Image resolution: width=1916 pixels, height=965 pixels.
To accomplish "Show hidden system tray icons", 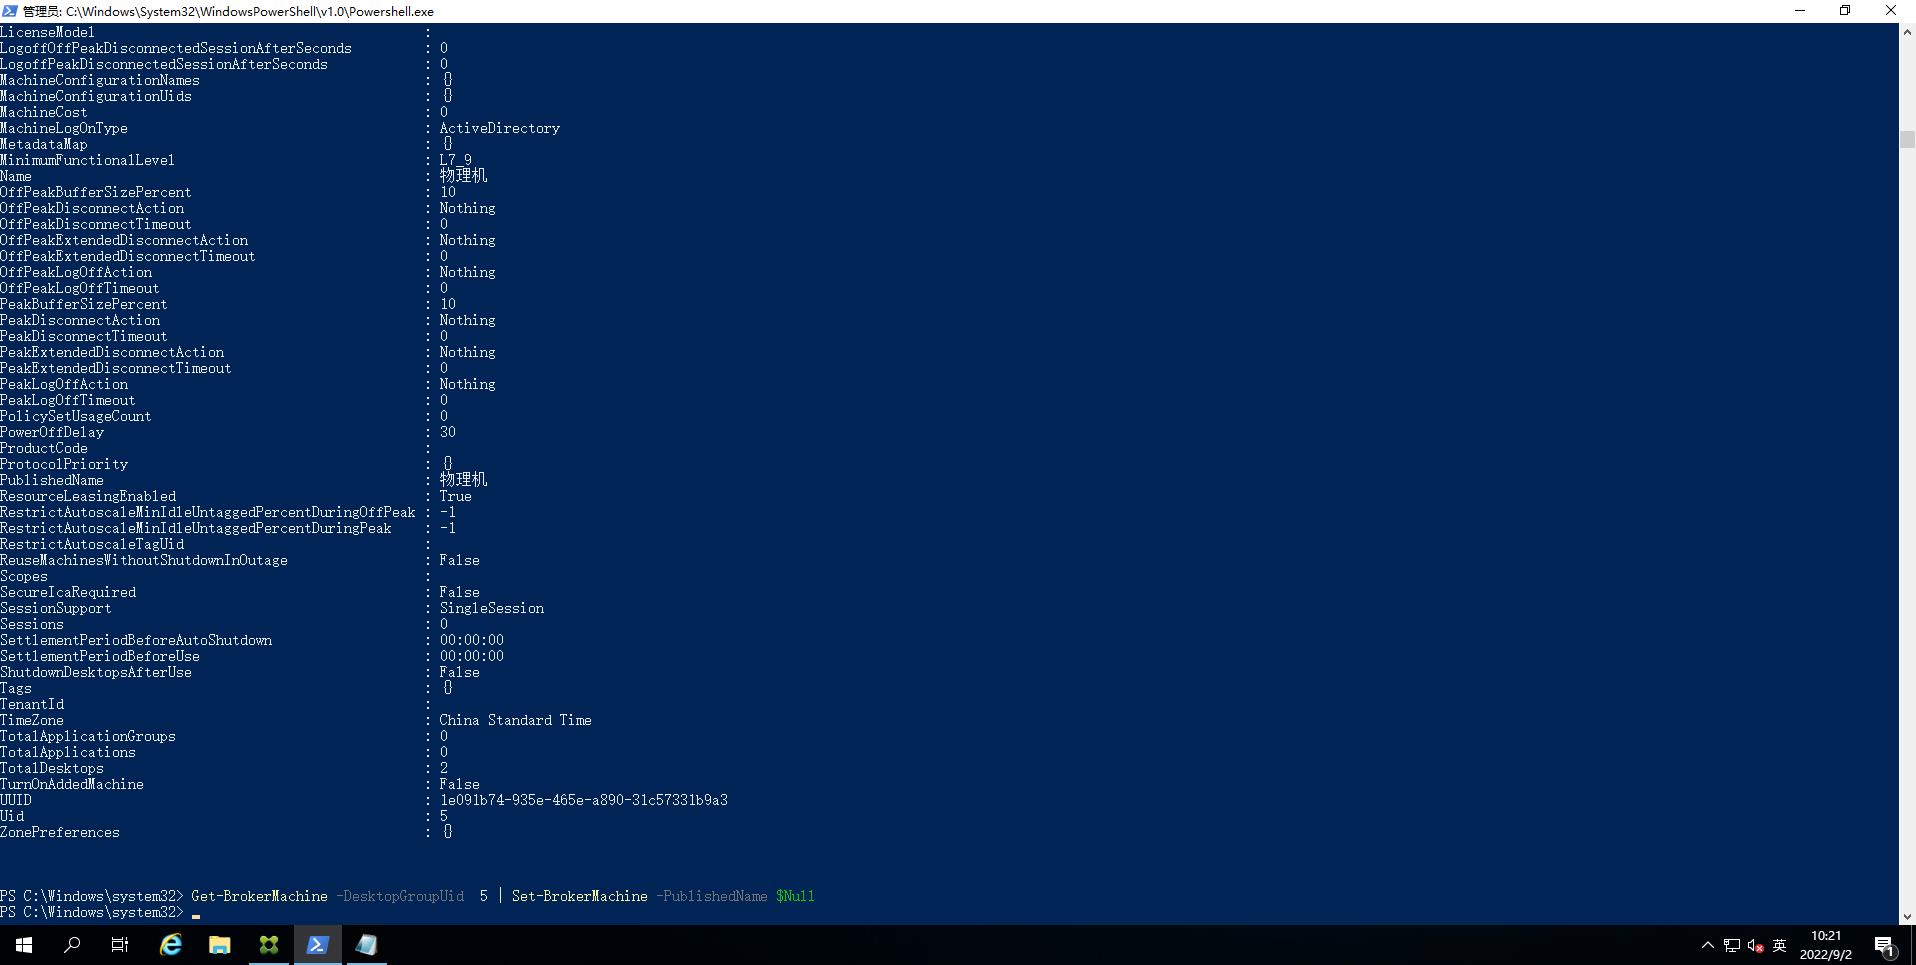I will 1708,945.
